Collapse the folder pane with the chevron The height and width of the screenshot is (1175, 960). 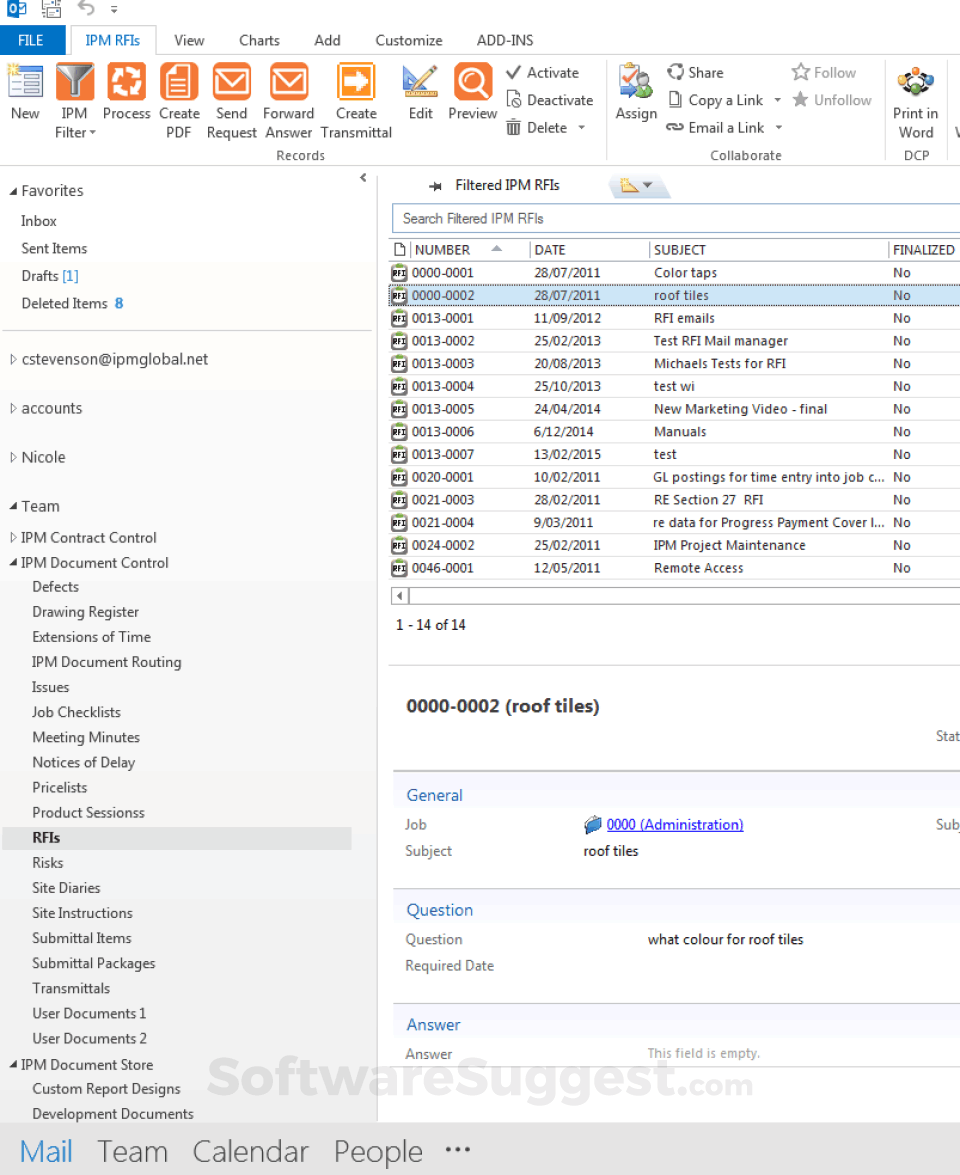point(363,178)
